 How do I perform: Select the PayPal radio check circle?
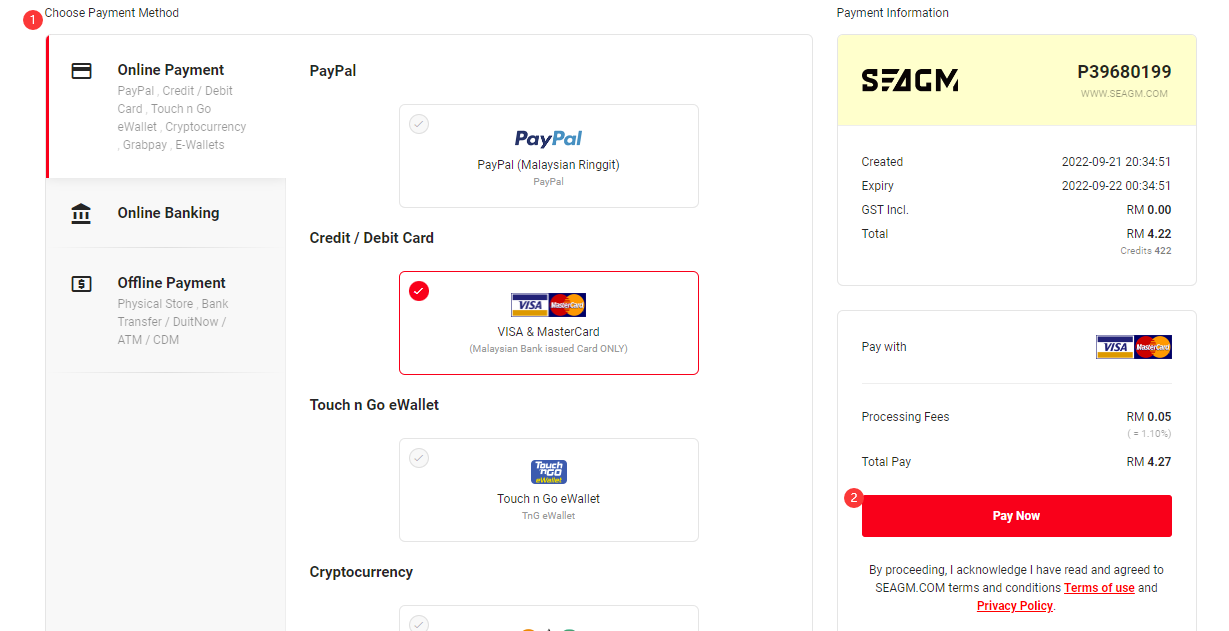[x=419, y=124]
